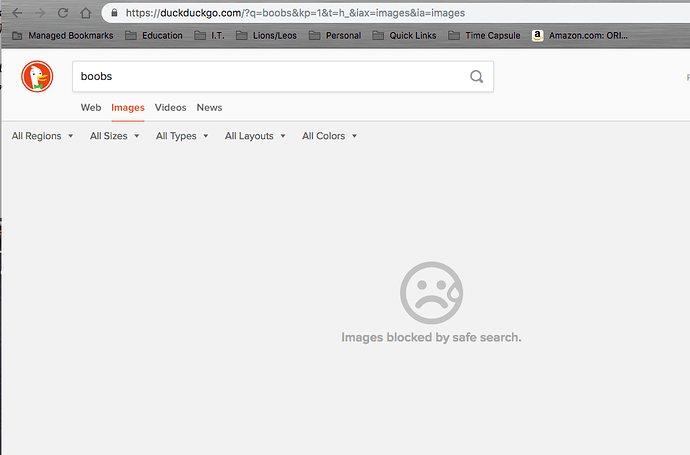Switch to the Videos tab
The width and height of the screenshot is (690, 455).
pyautogui.click(x=170, y=107)
